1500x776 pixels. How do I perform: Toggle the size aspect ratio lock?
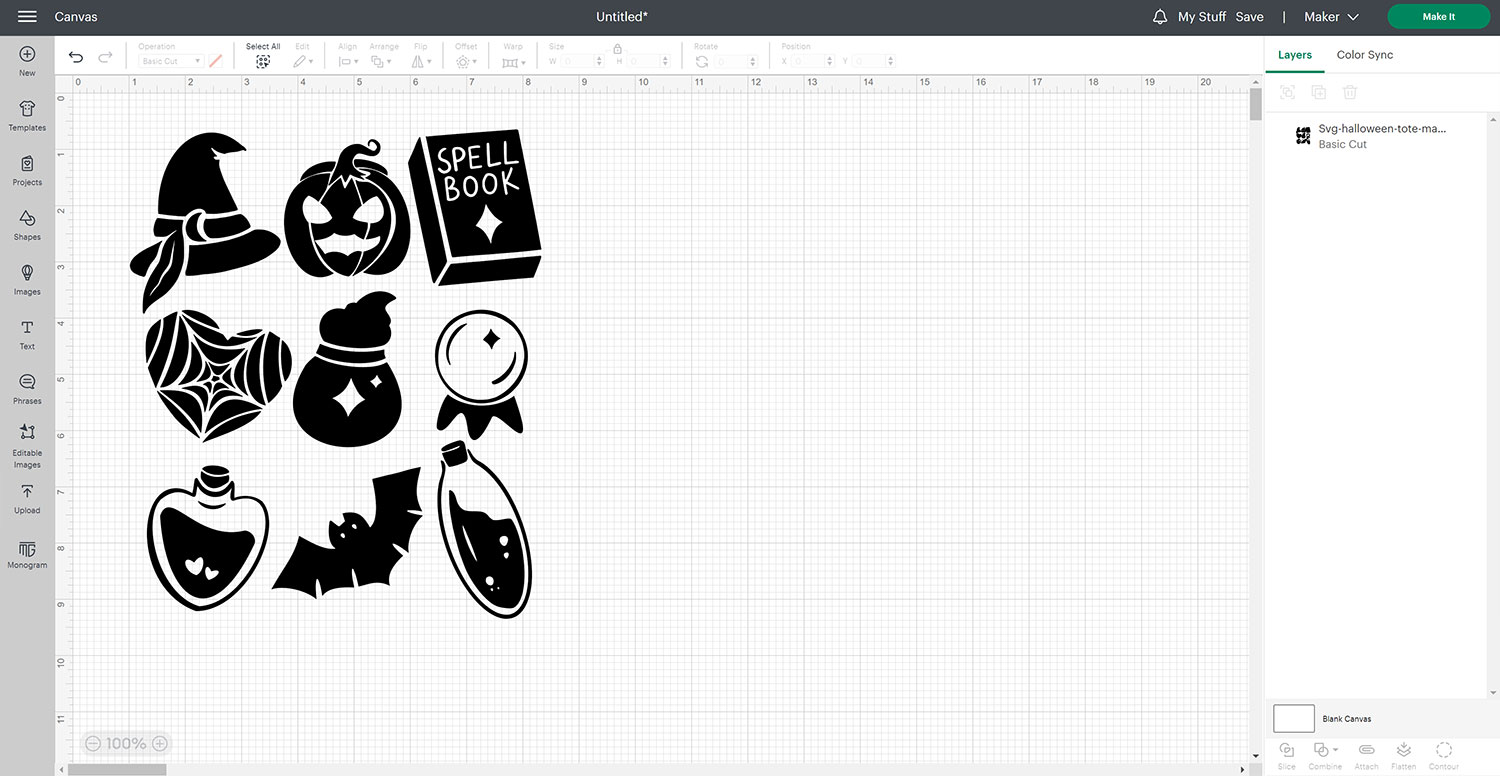[x=618, y=48]
